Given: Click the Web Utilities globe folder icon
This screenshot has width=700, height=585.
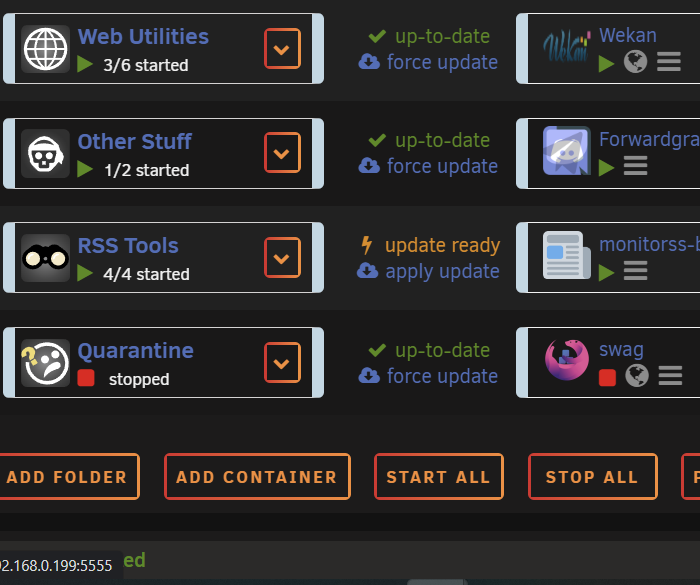Looking at the screenshot, I should pos(46,49).
